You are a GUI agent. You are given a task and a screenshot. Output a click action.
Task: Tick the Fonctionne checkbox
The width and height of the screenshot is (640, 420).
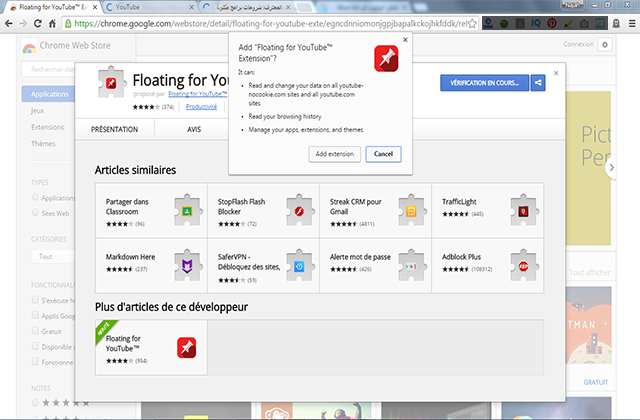coord(35,362)
